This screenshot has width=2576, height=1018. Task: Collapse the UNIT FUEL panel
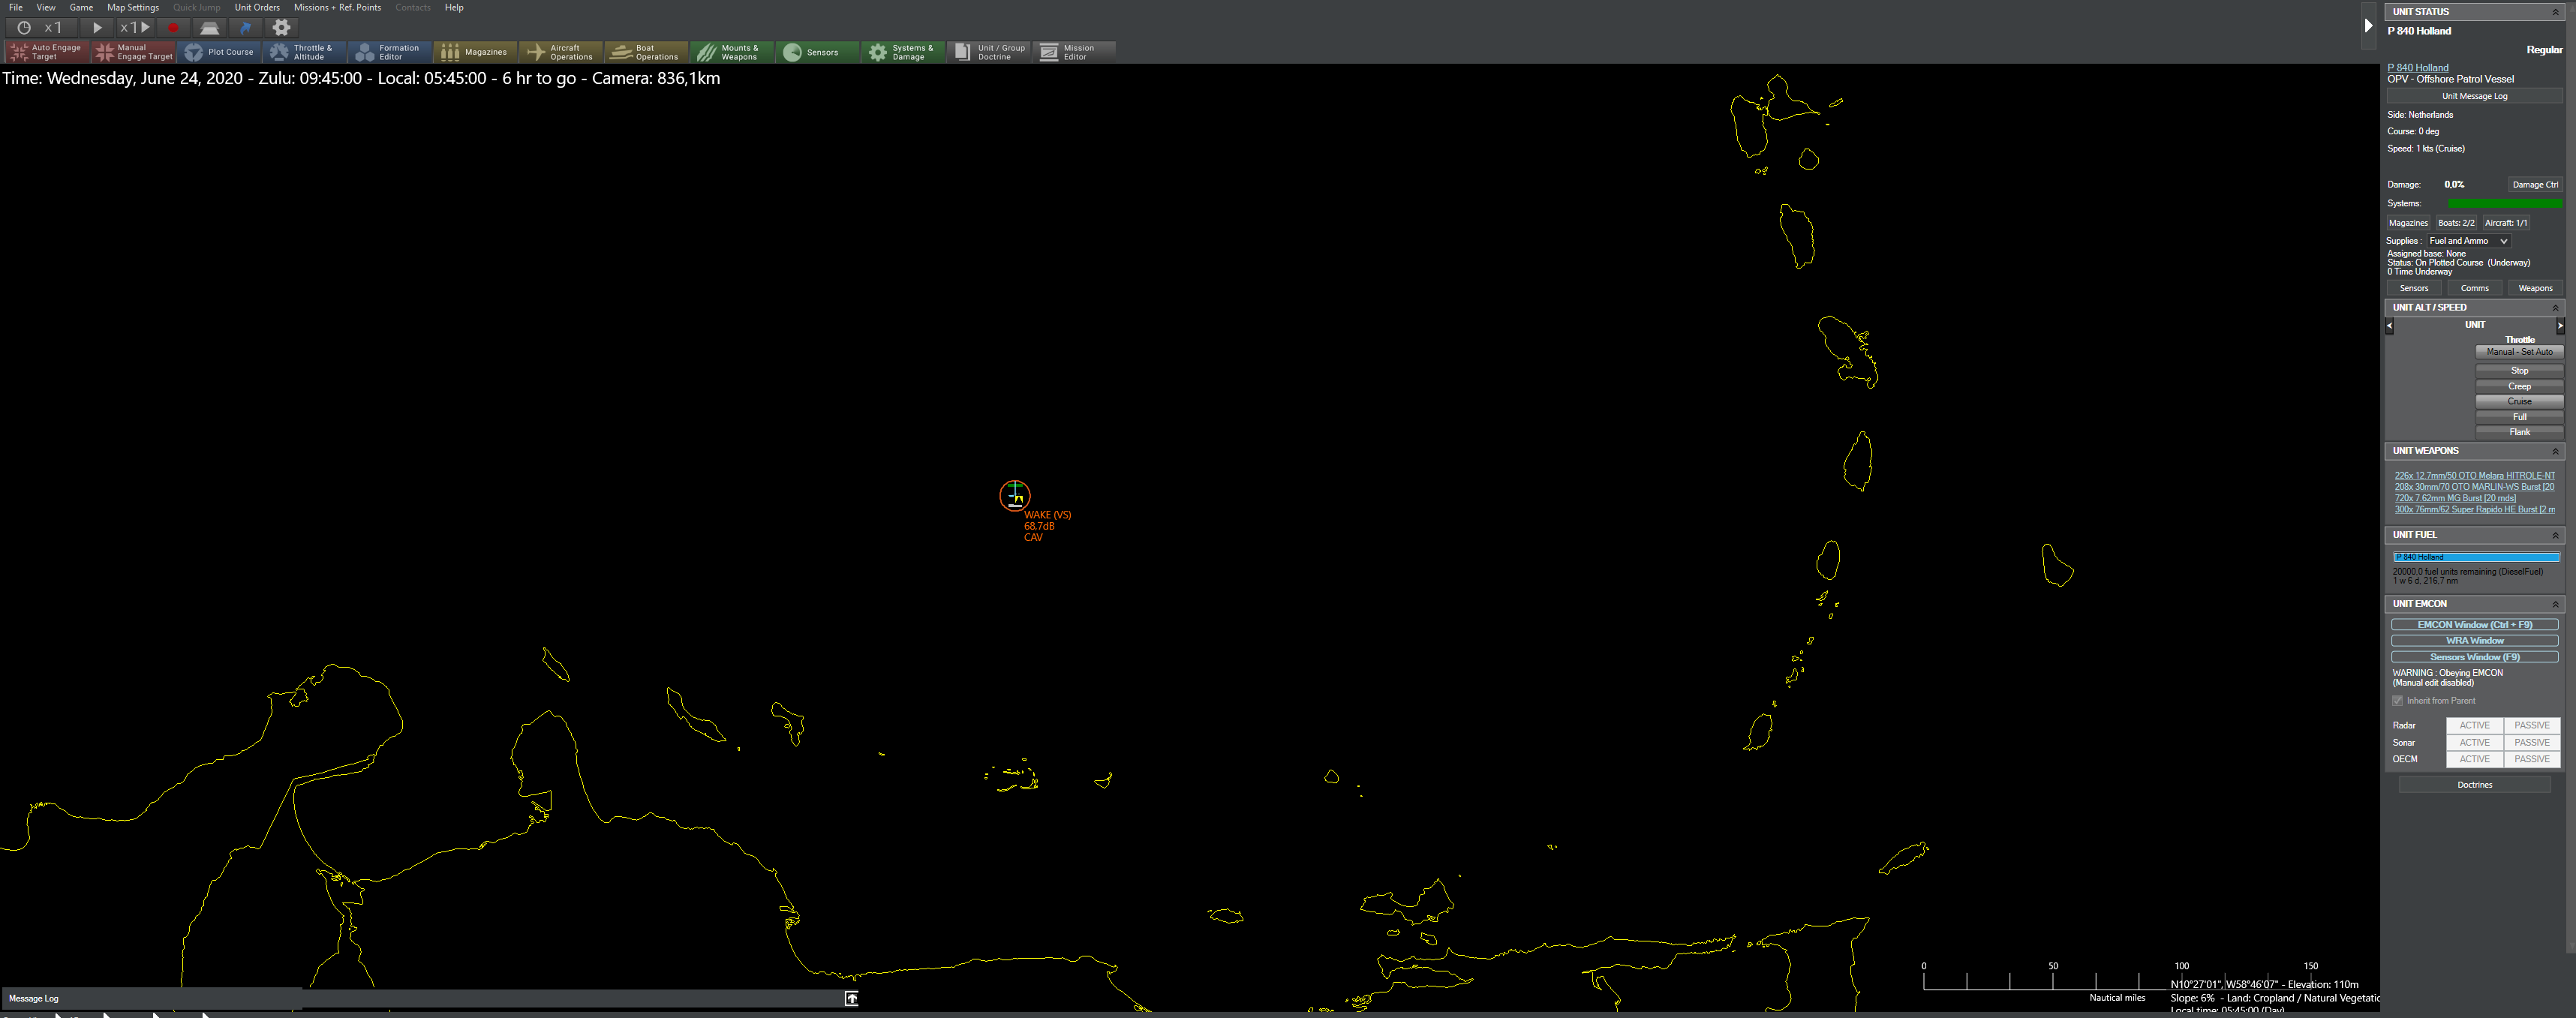coord(2555,535)
